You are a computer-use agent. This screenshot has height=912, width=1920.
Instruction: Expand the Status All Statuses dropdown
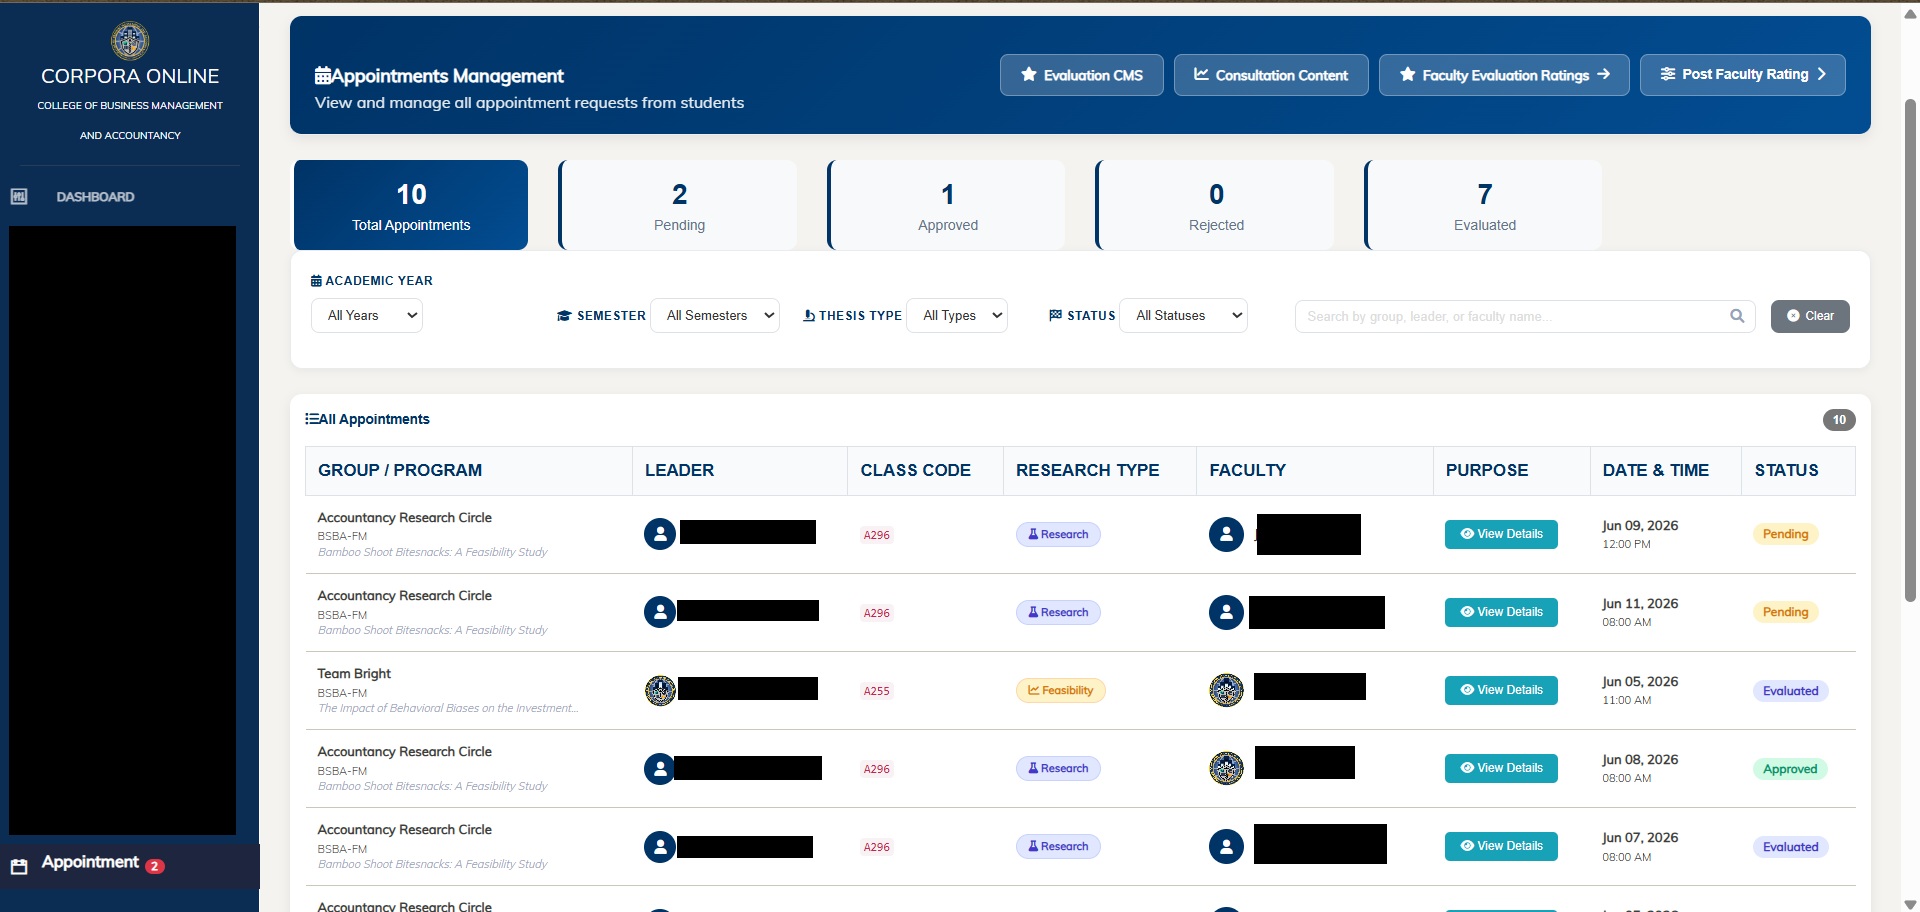1184,316
